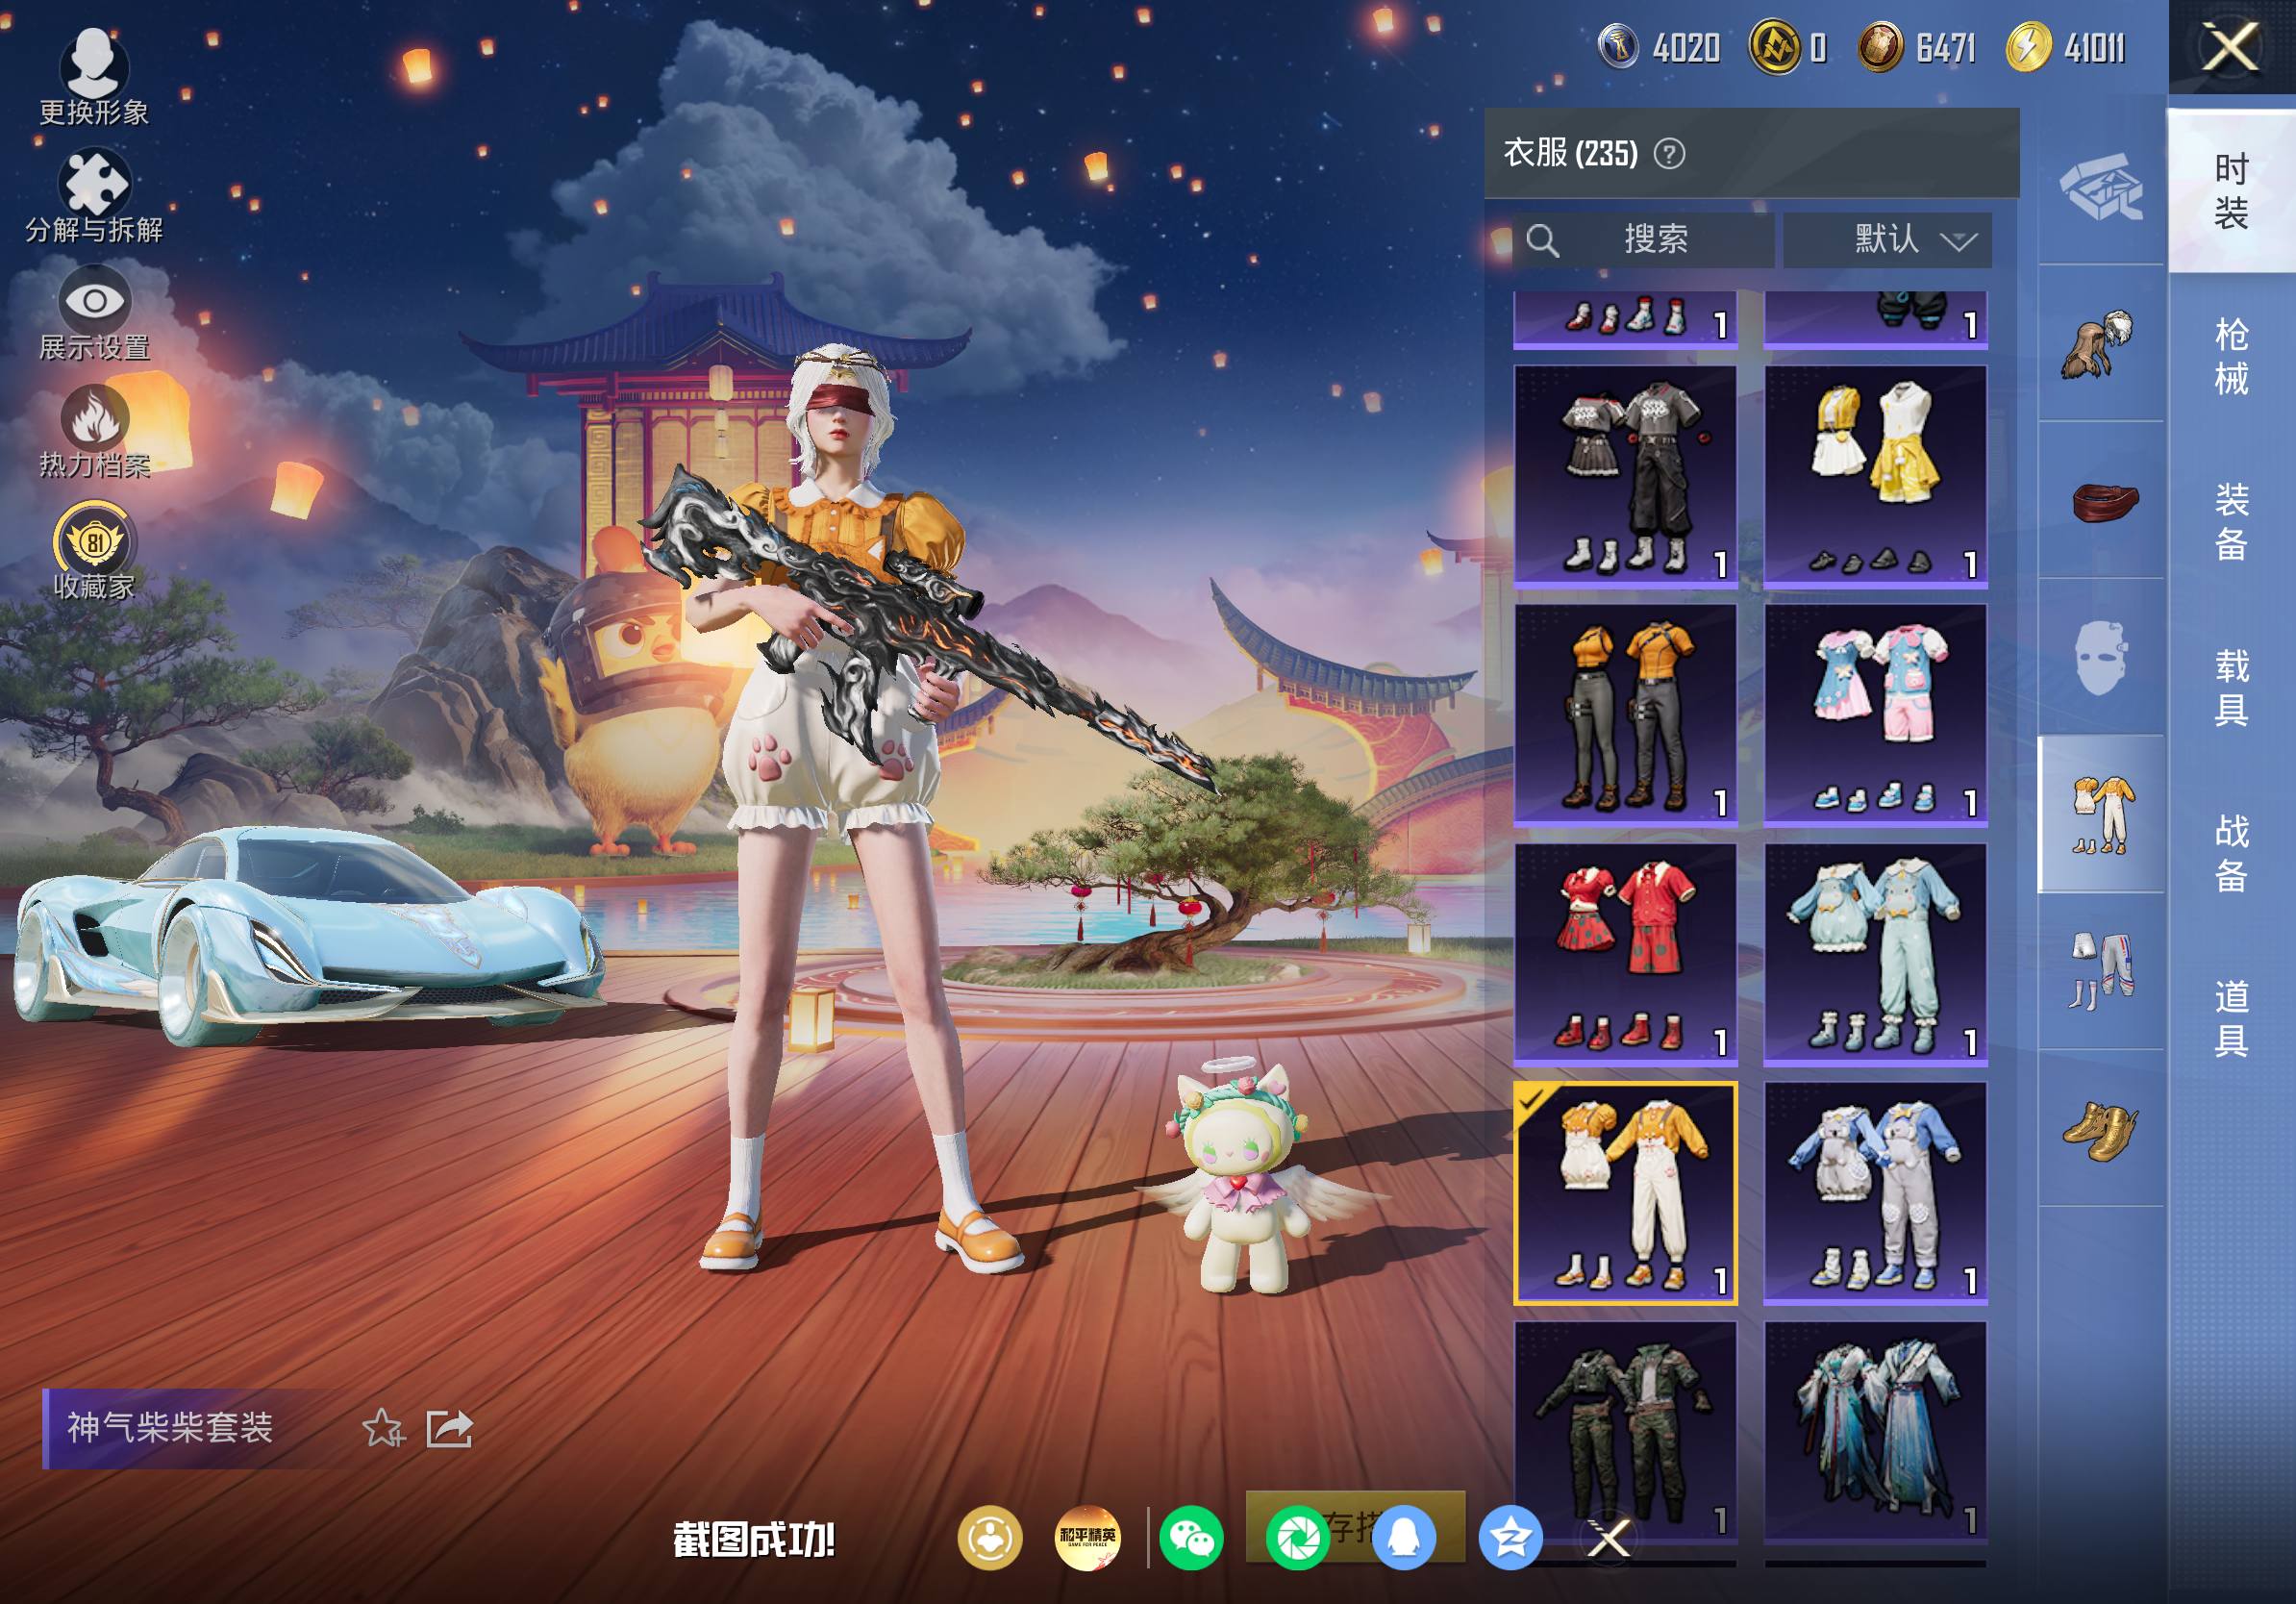The height and width of the screenshot is (1604, 2296).
Task: Share to WeChat Moments icon
Action: pyautogui.click(x=1297, y=1538)
